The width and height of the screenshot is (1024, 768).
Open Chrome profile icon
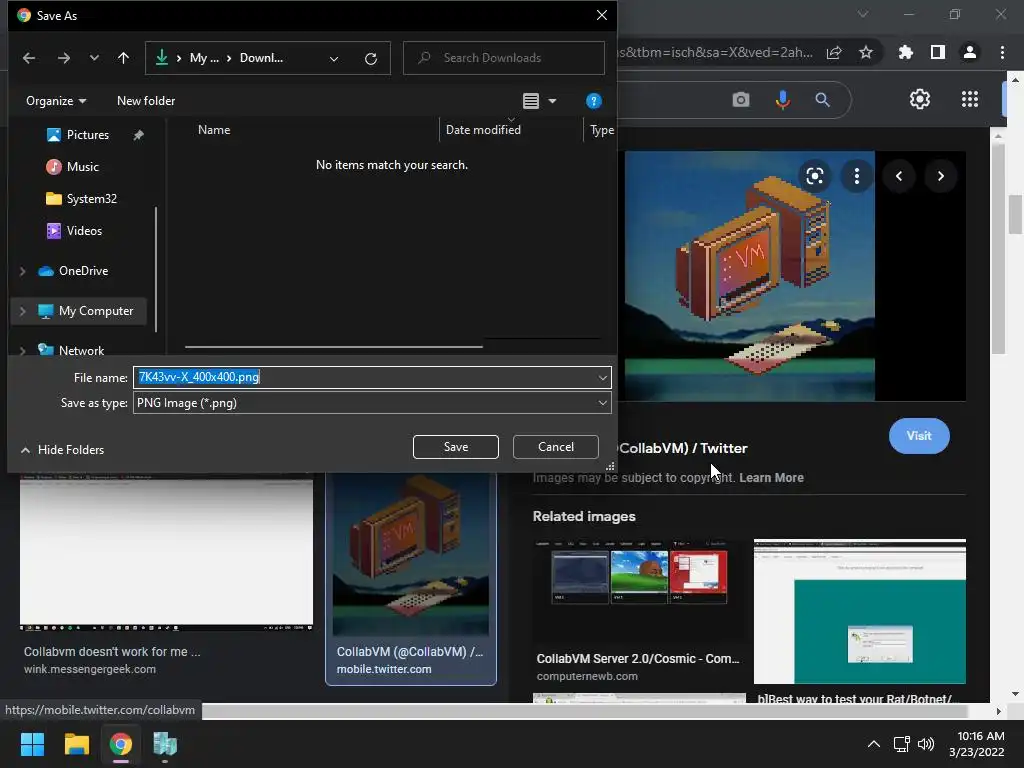[970, 52]
